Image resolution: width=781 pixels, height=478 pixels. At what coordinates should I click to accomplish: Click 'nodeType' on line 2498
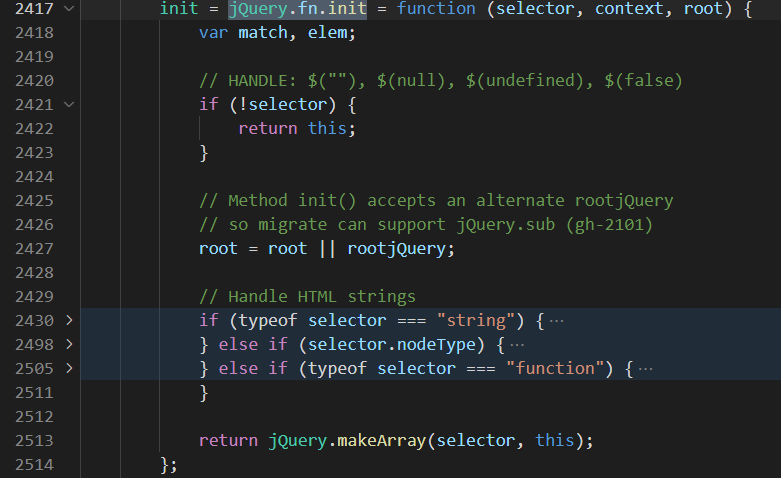coord(436,344)
